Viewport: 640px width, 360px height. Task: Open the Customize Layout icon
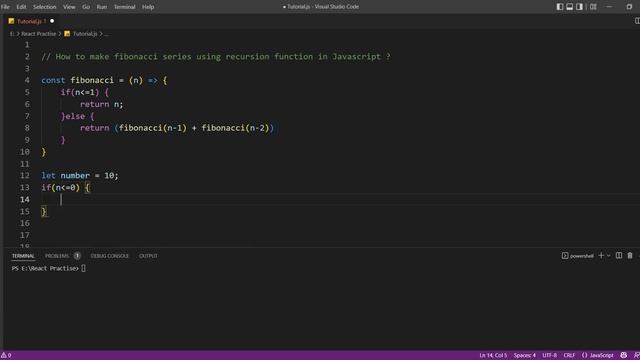(x=593, y=7)
